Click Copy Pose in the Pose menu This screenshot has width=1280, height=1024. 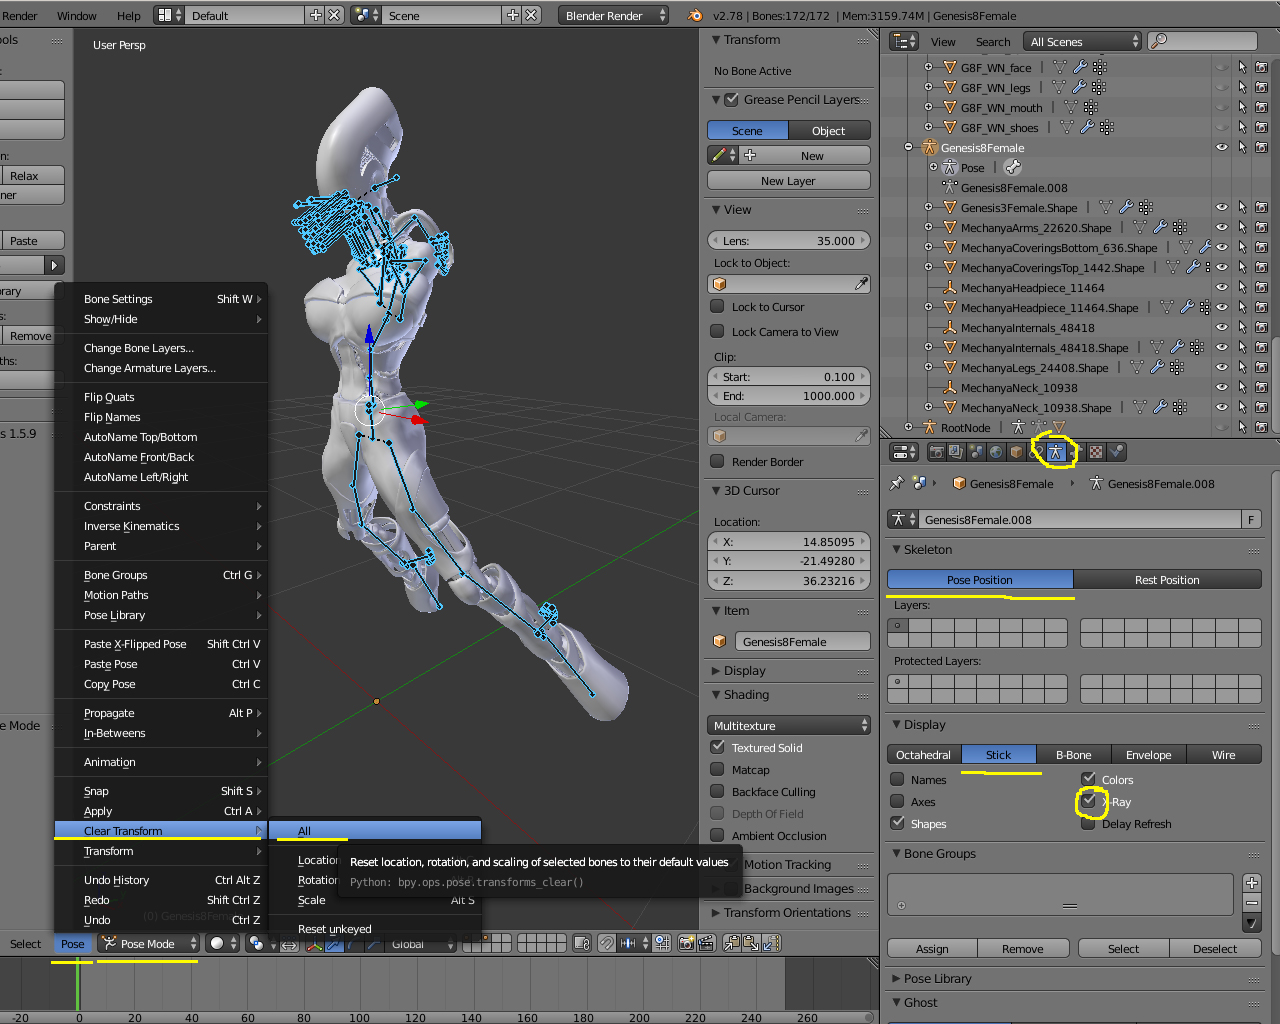coord(110,684)
